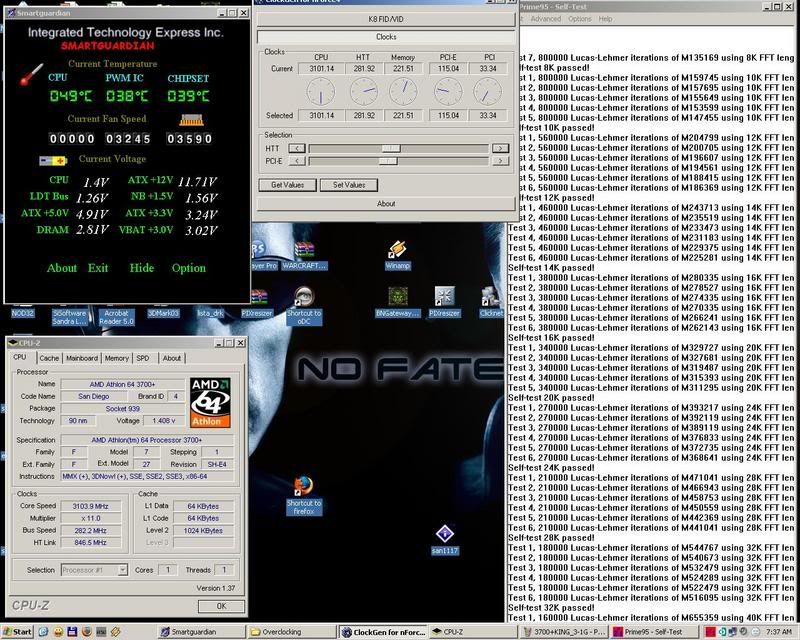Click the PCI-E slider left arrow
Viewport: 800px width, 640px height.
pos(297,161)
